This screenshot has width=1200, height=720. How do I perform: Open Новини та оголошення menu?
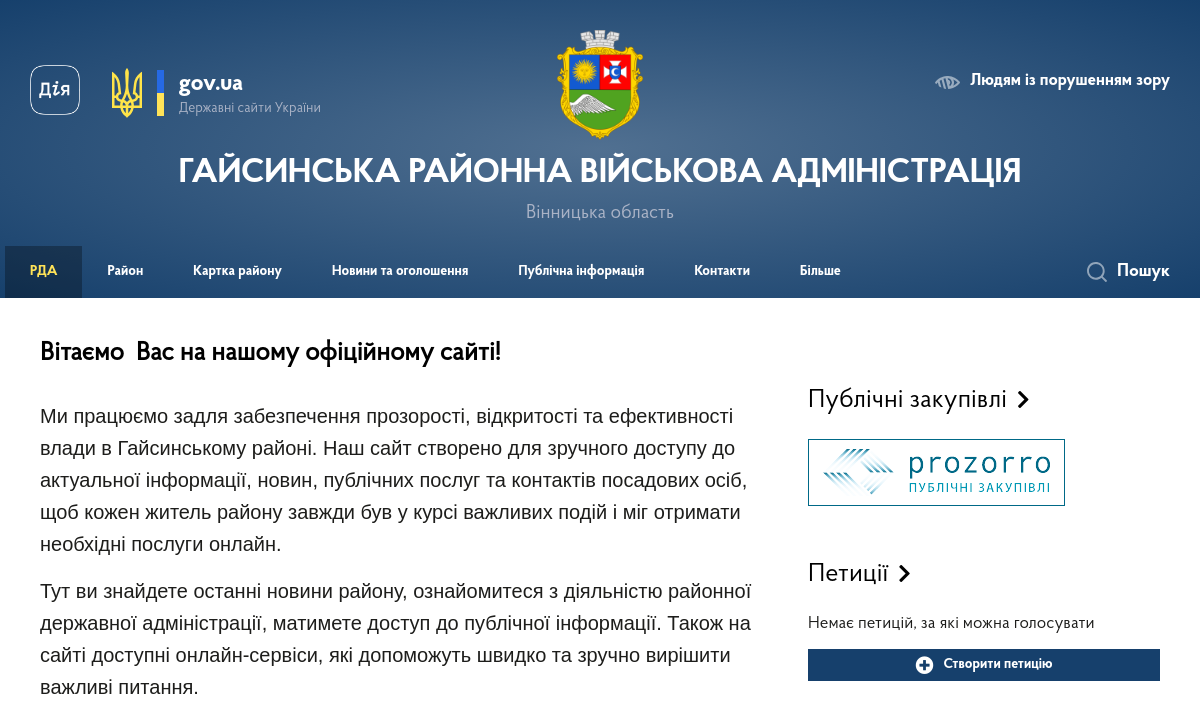(400, 271)
